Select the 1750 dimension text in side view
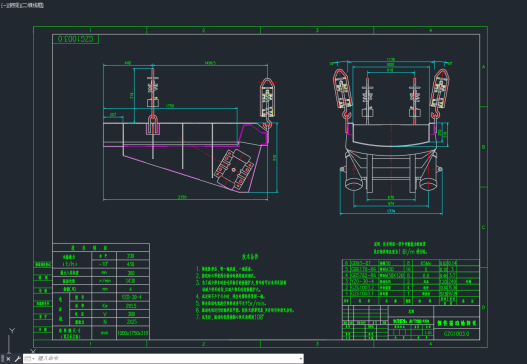This screenshot has height=364, width=527. coord(170,106)
